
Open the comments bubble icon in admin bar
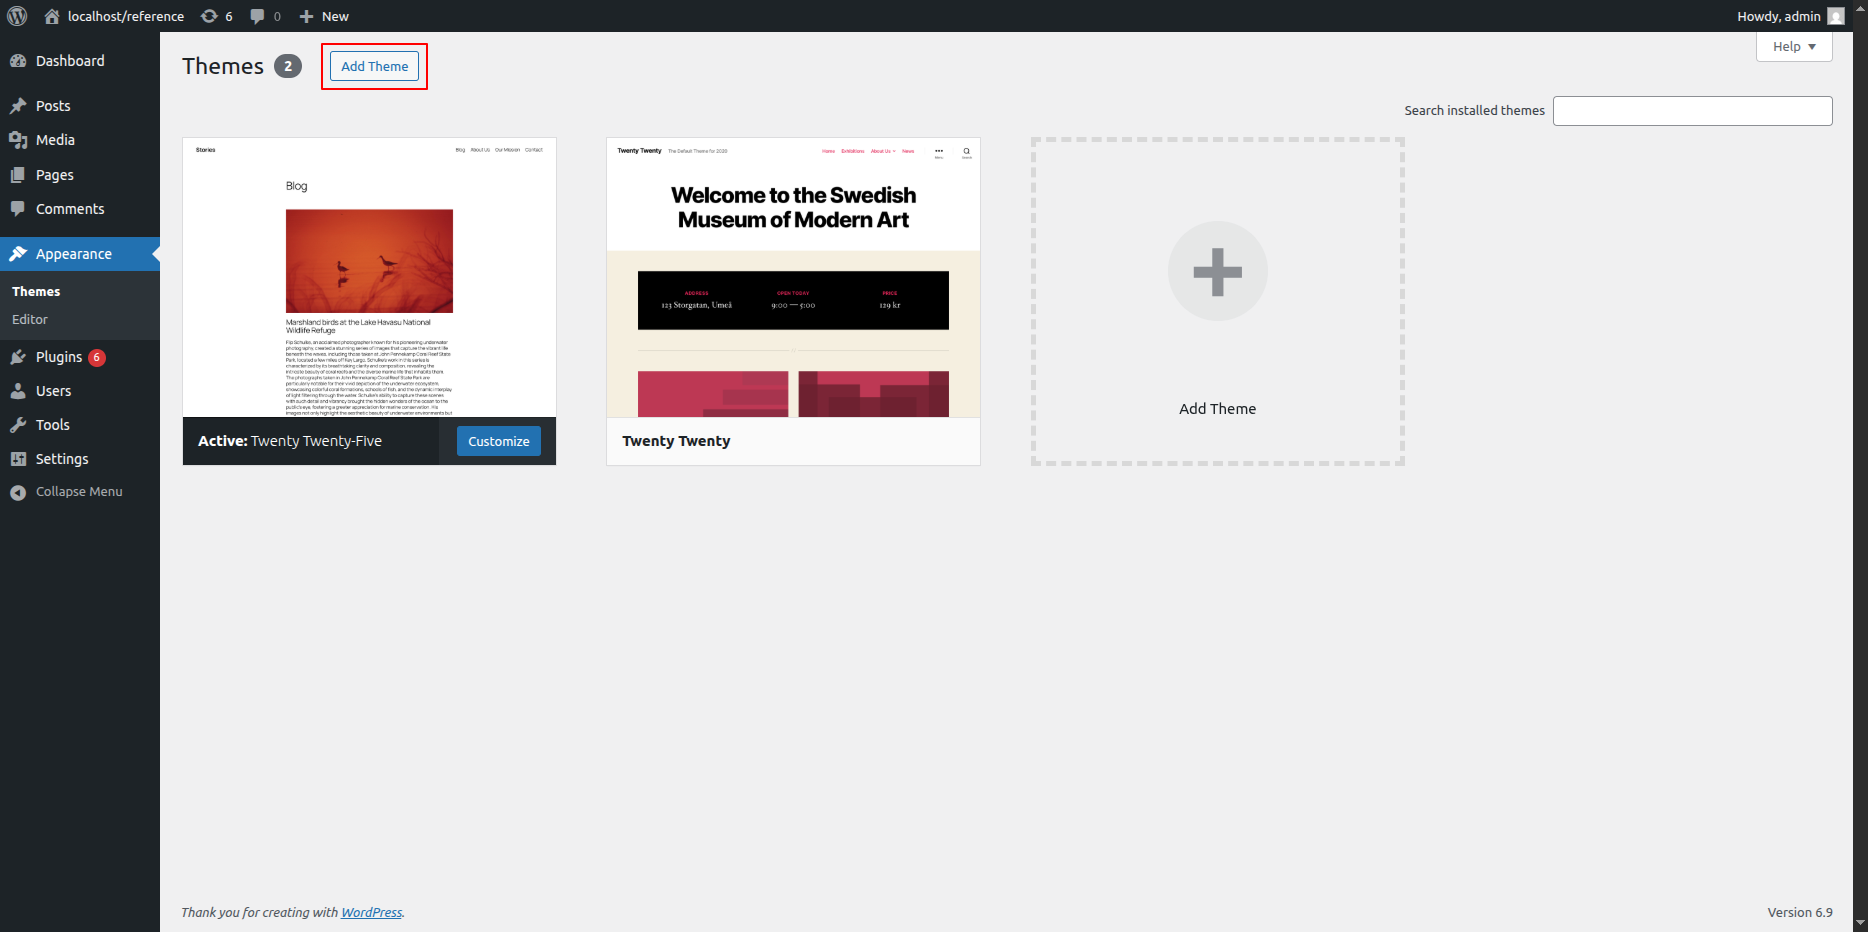(257, 16)
